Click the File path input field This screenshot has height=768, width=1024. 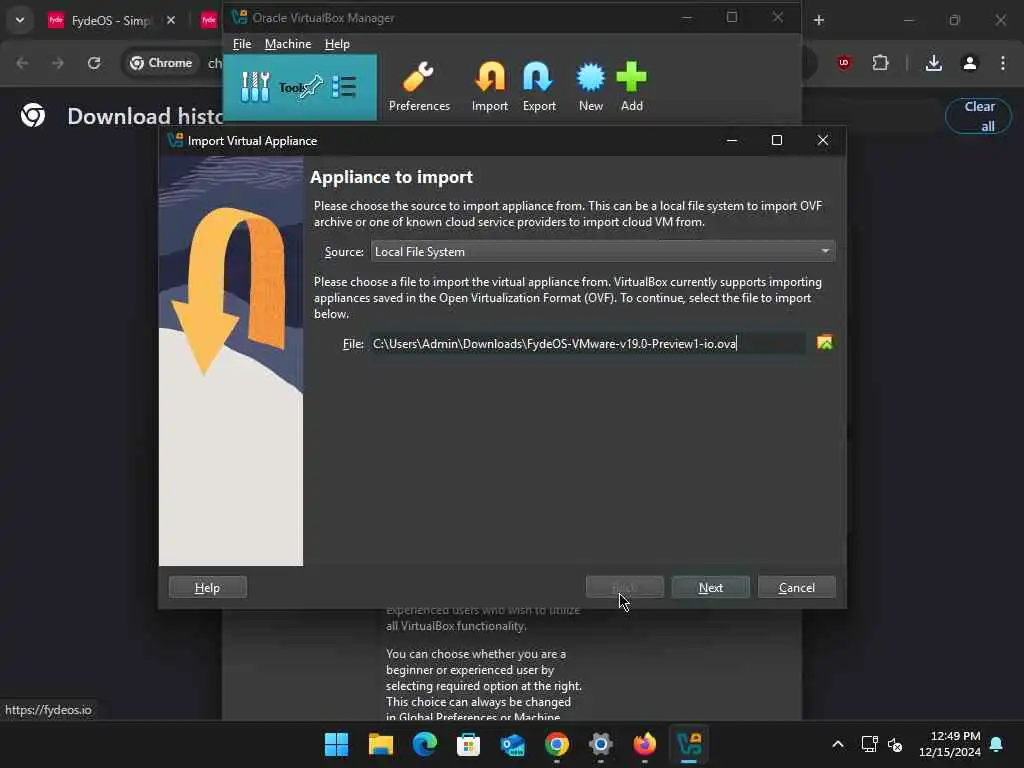(587, 344)
